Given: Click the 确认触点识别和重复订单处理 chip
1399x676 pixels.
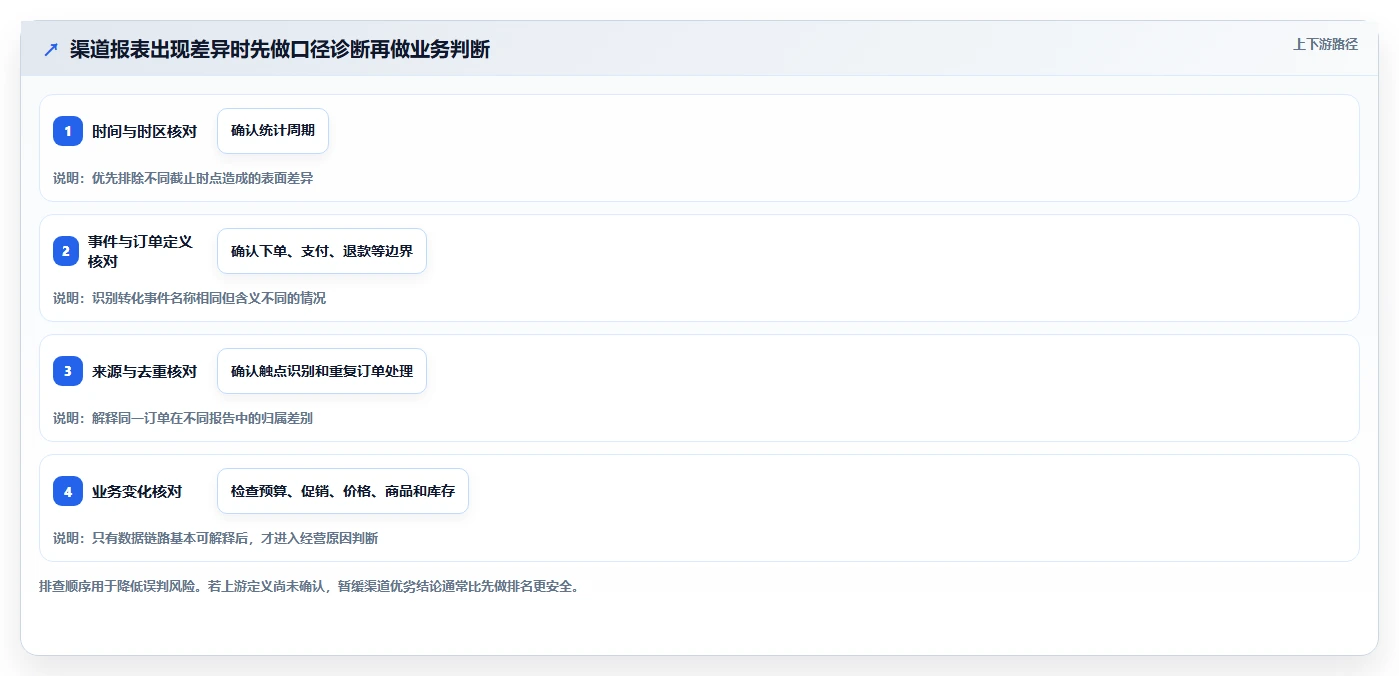Looking at the screenshot, I should point(322,371).
